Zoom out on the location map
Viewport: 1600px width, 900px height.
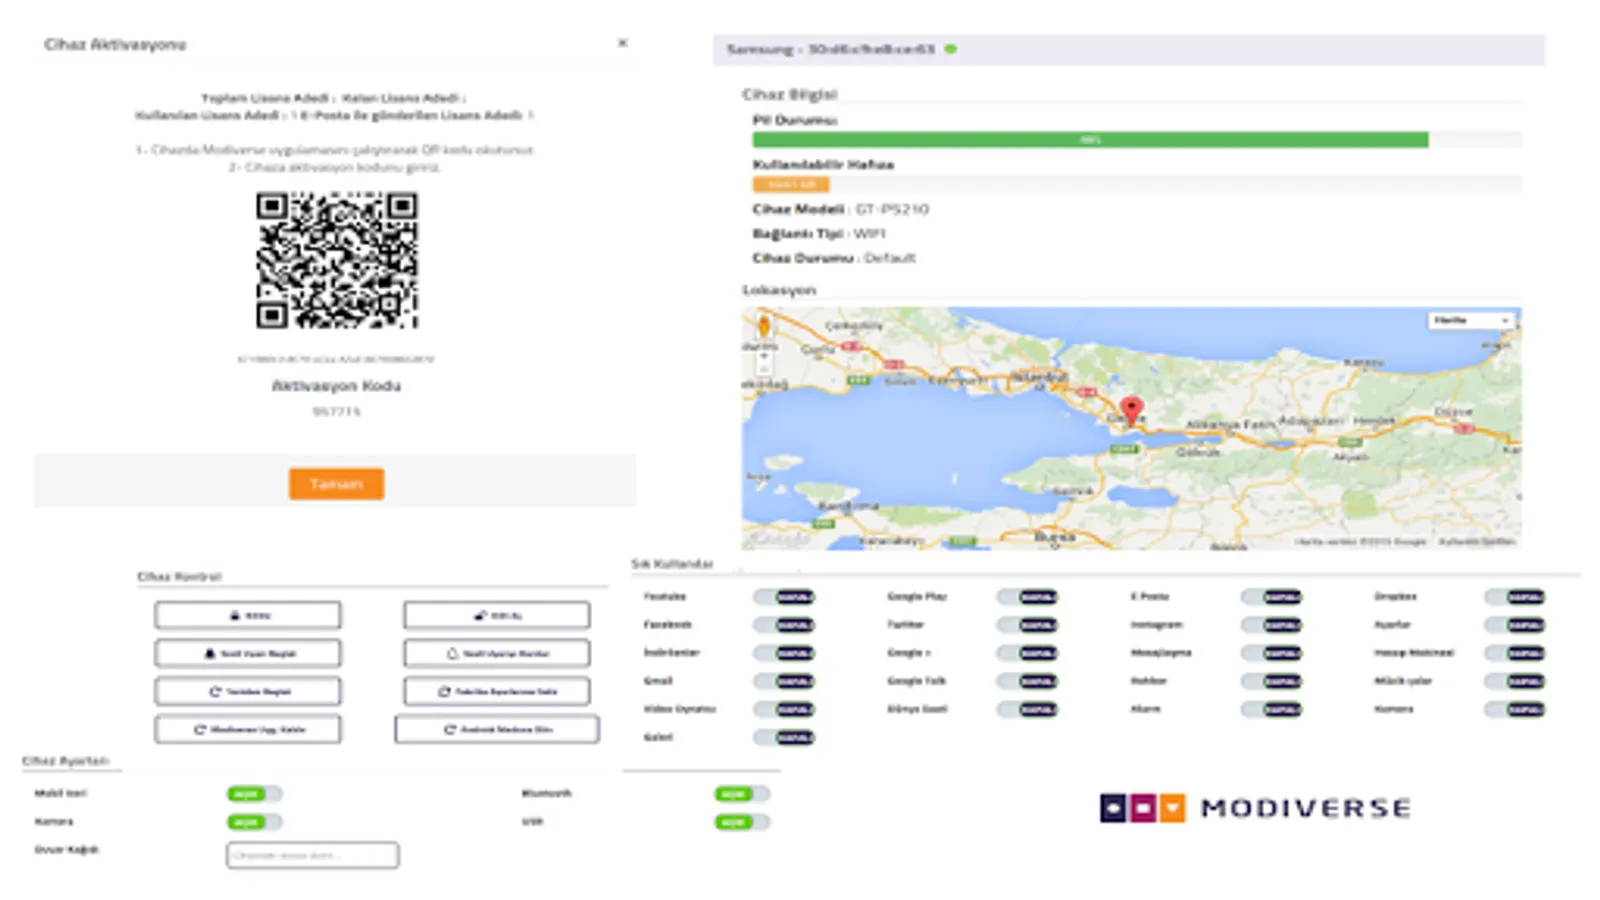tap(764, 370)
